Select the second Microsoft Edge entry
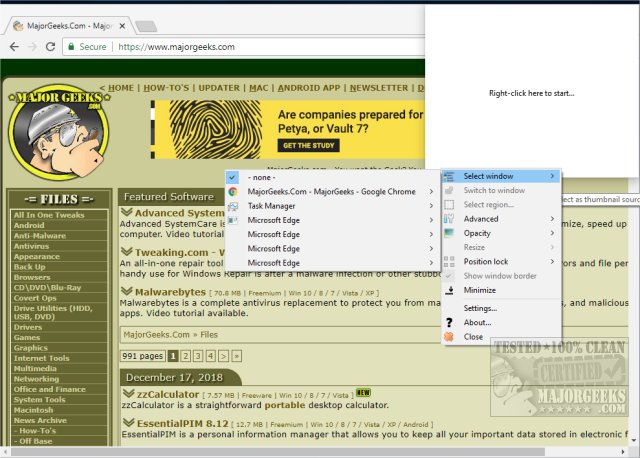Screen dimensions: 640x458 coord(333,234)
